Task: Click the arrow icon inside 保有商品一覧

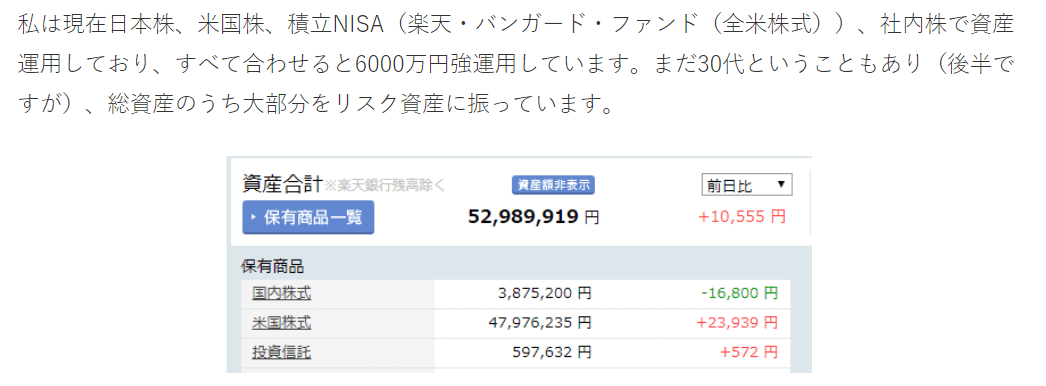Action: (x=254, y=217)
